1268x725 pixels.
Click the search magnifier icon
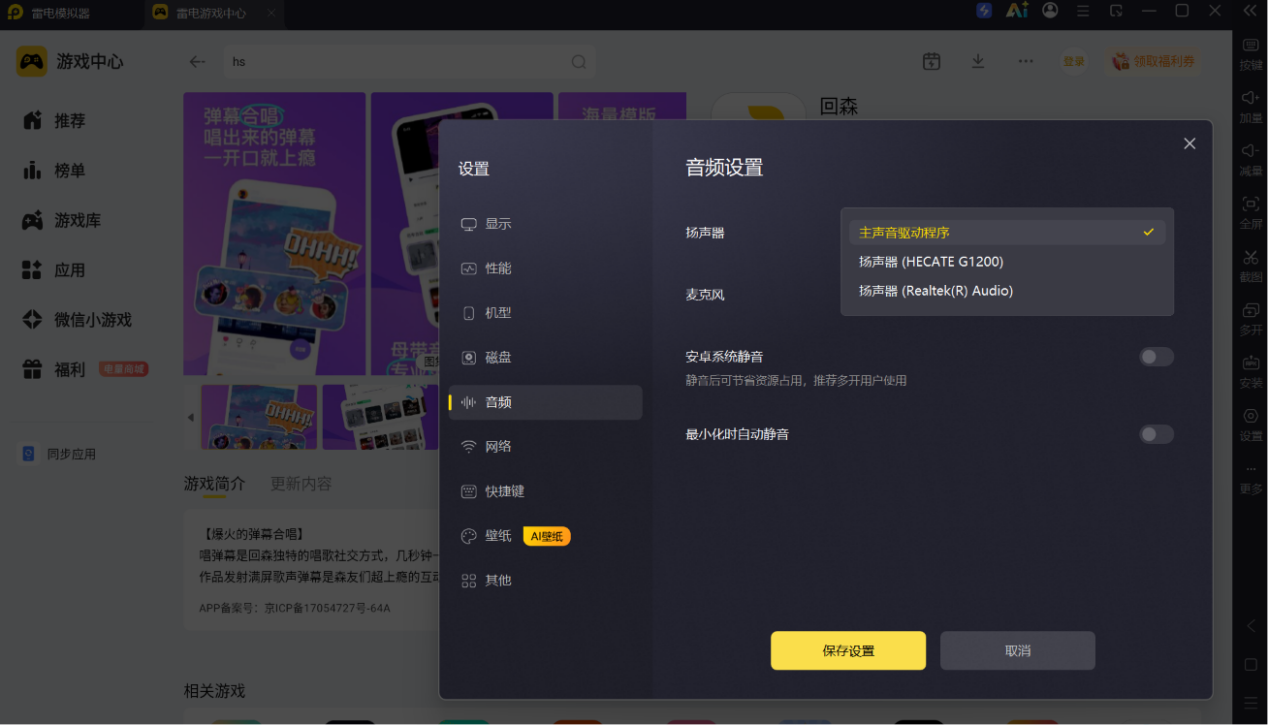click(579, 62)
